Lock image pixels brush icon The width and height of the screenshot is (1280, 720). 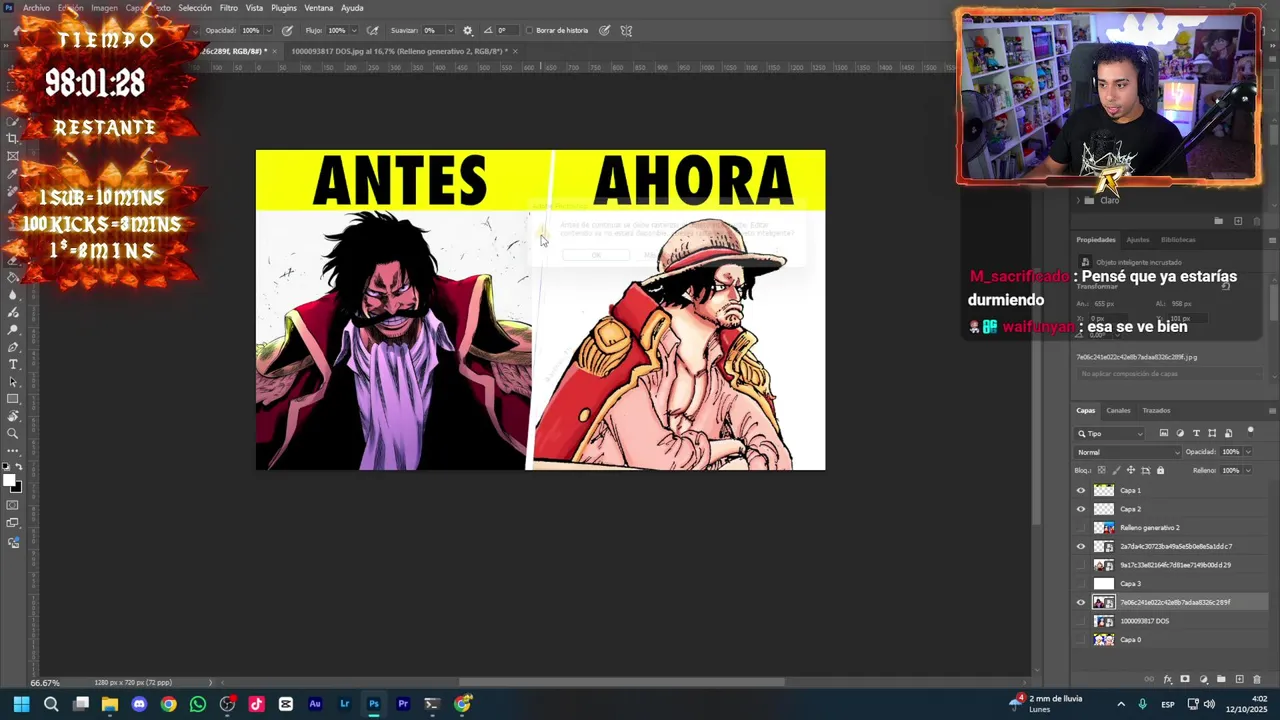pyautogui.click(x=1116, y=470)
